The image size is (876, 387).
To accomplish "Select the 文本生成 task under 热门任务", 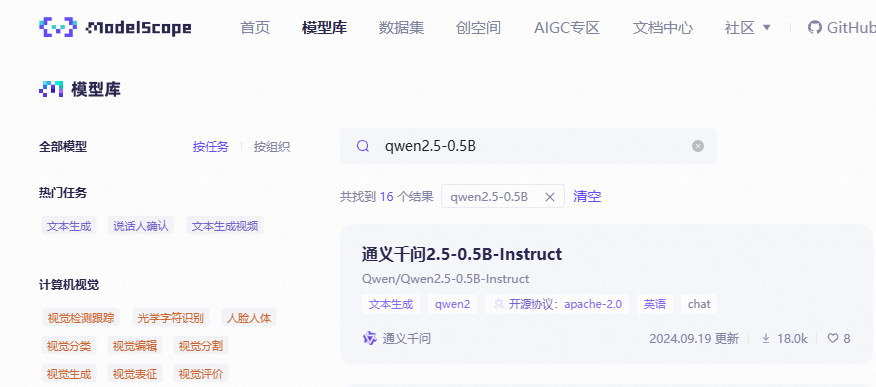I will pos(69,226).
